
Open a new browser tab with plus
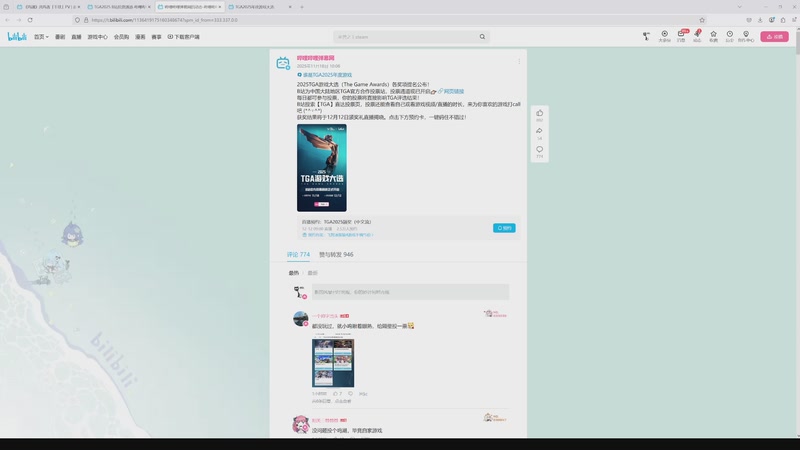pos(302,7)
